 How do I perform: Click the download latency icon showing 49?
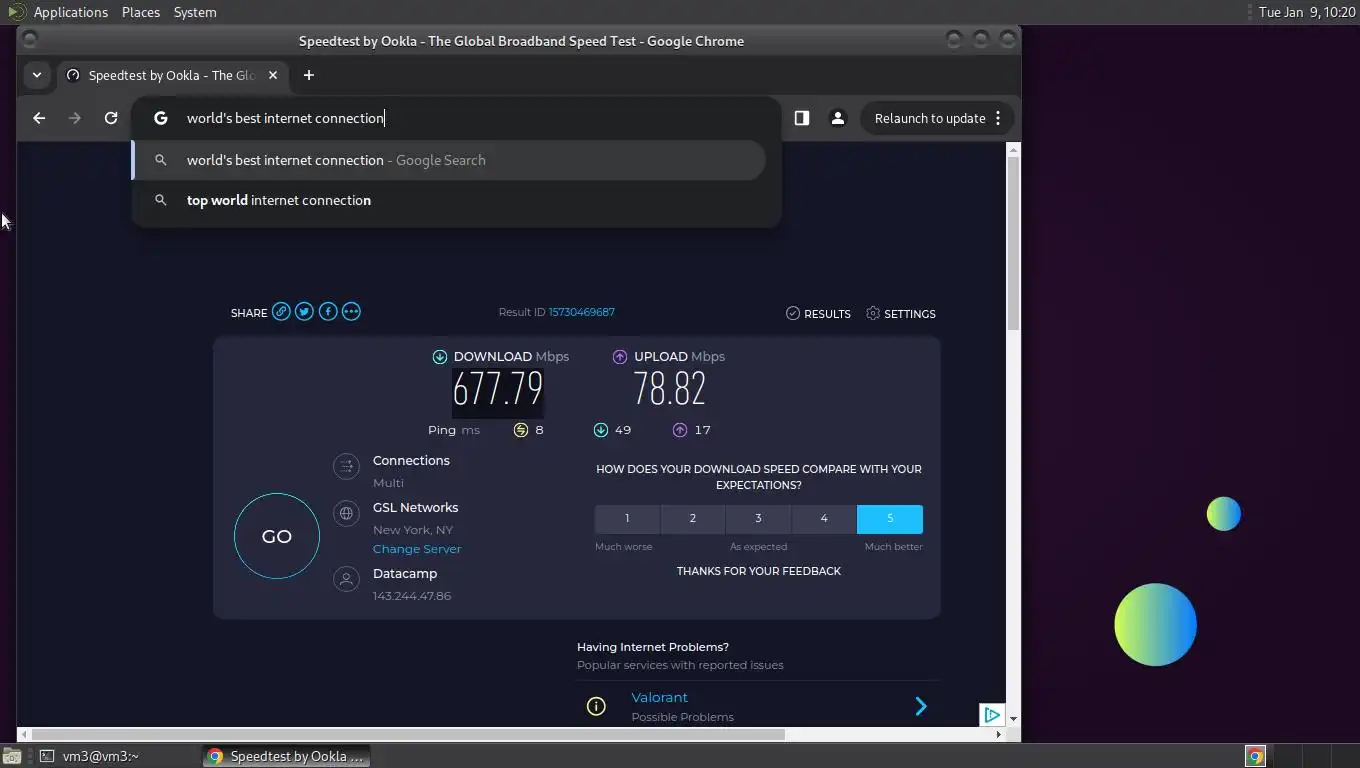pyautogui.click(x=600, y=430)
